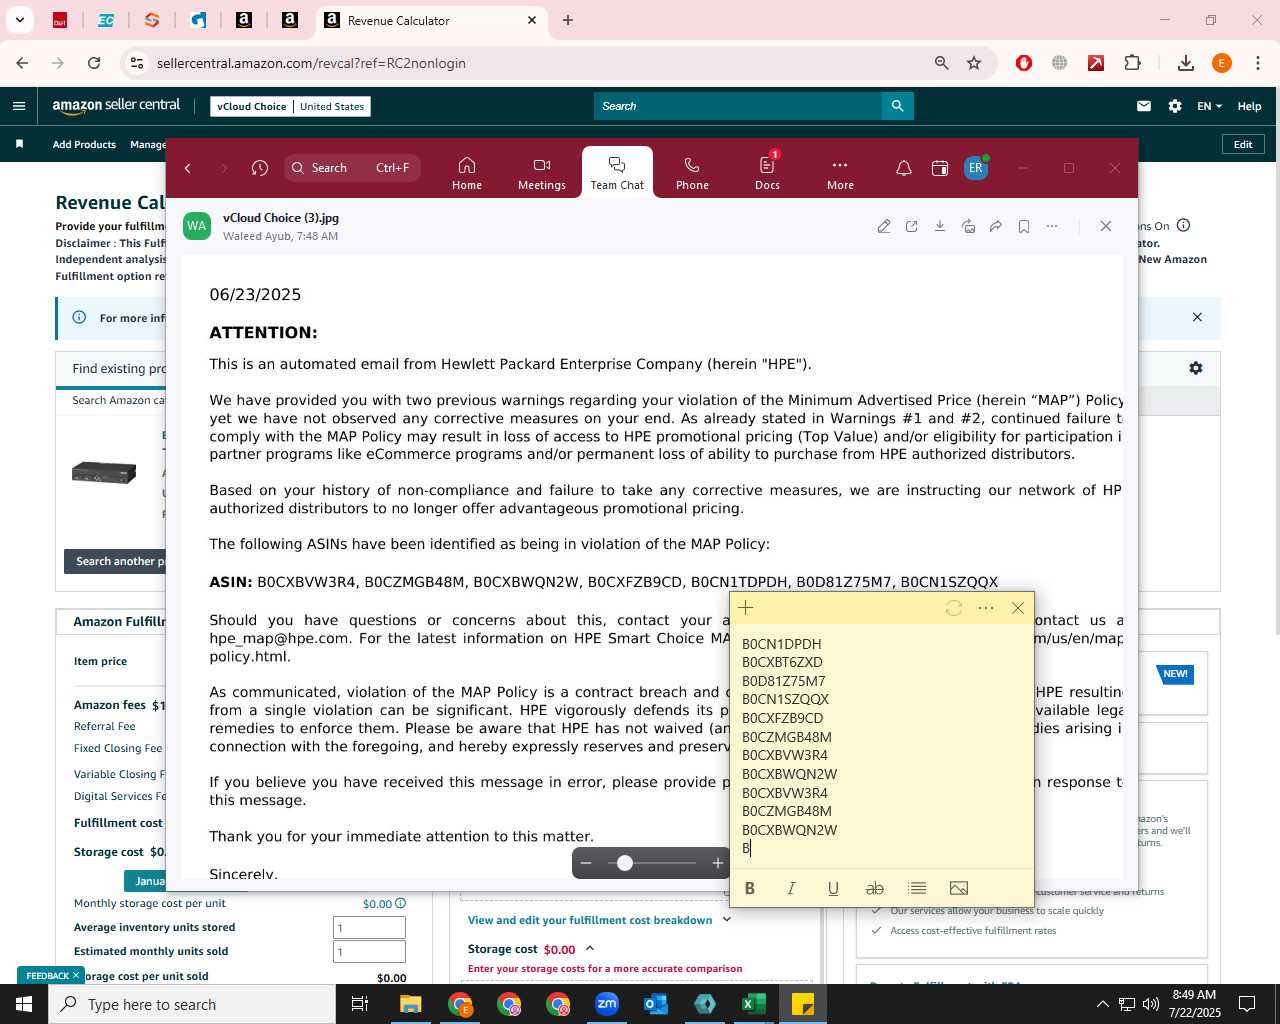Click Seller Central search magnifier button
The height and width of the screenshot is (1024, 1280).
pyautogui.click(x=898, y=106)
